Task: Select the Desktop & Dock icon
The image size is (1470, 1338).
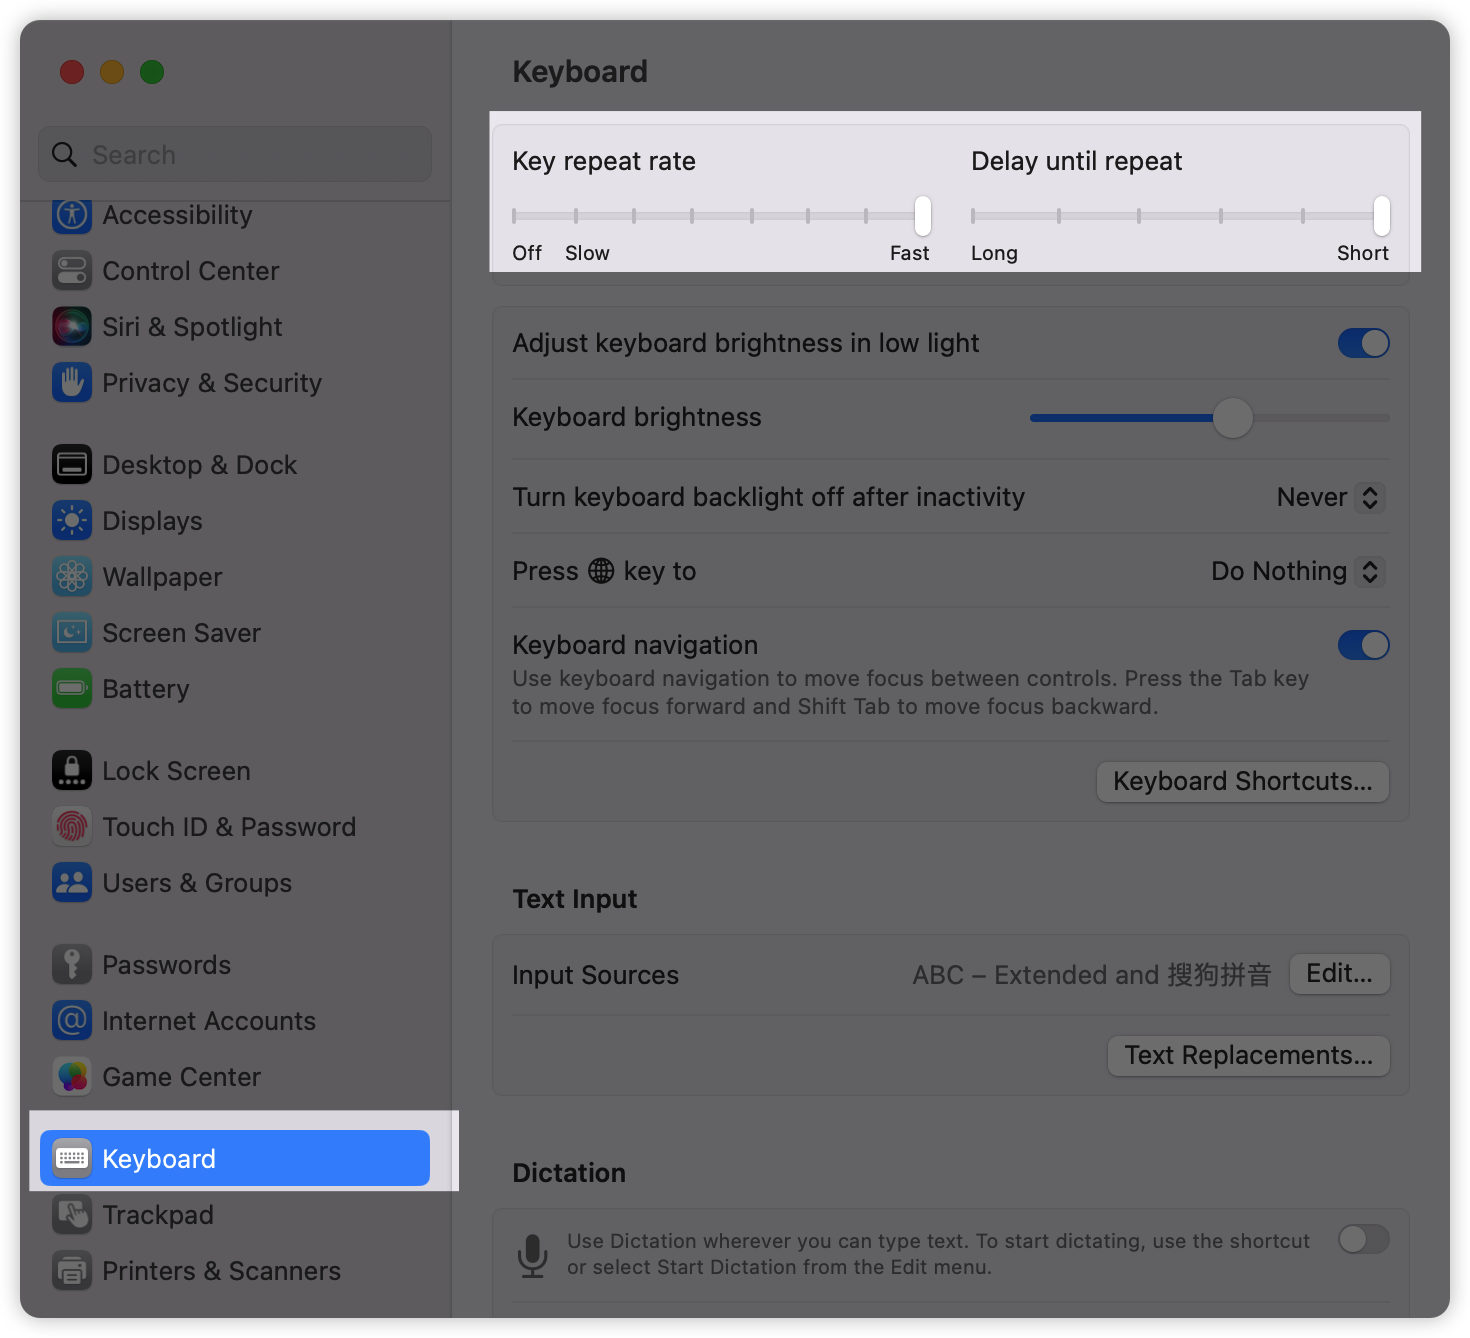Action: pos(72,465)
